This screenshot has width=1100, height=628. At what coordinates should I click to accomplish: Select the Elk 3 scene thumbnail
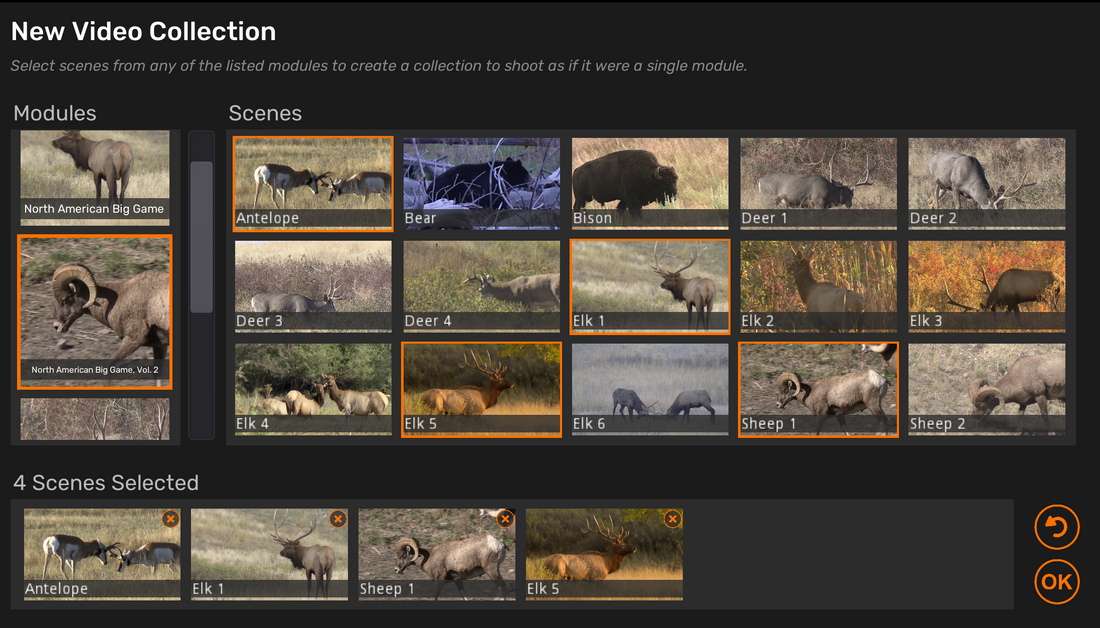(x=986, y=286)
